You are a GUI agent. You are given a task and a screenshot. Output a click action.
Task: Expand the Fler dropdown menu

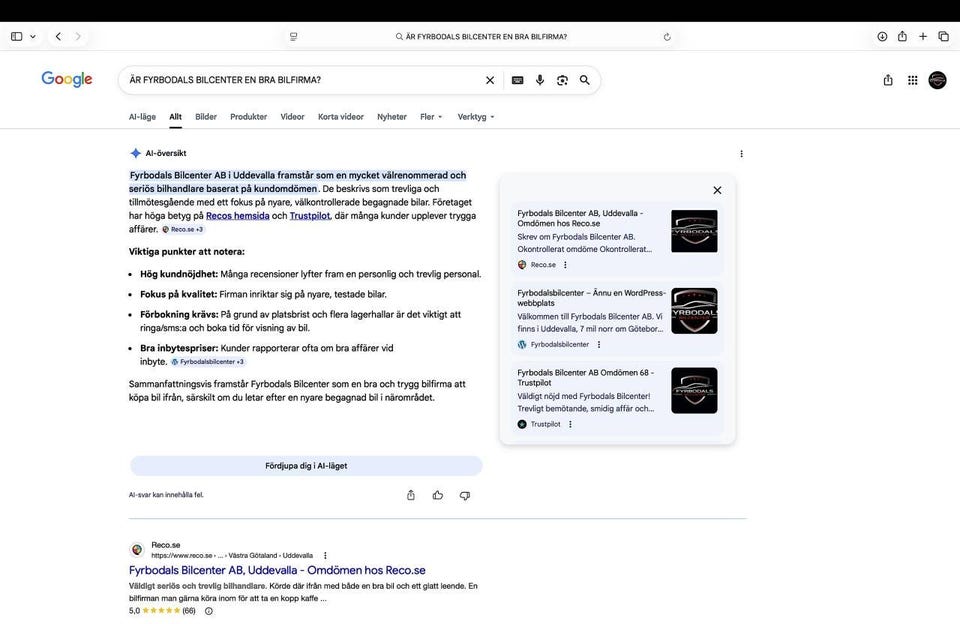coord(431,117)
